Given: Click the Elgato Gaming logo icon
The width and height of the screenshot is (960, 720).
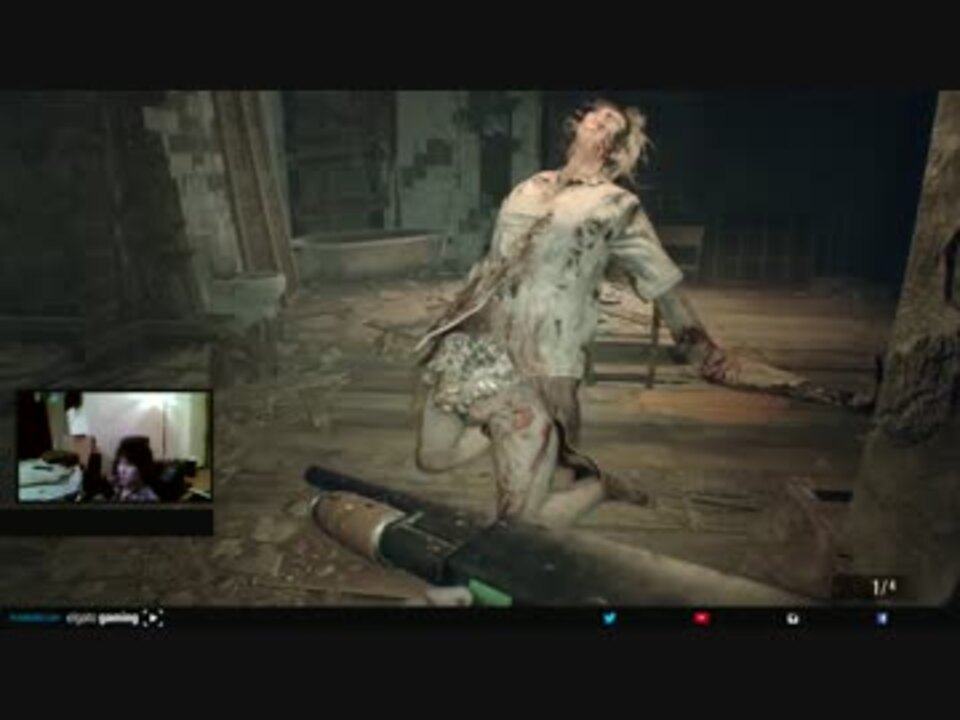Looking at the screenshot, I should (153, 618).
